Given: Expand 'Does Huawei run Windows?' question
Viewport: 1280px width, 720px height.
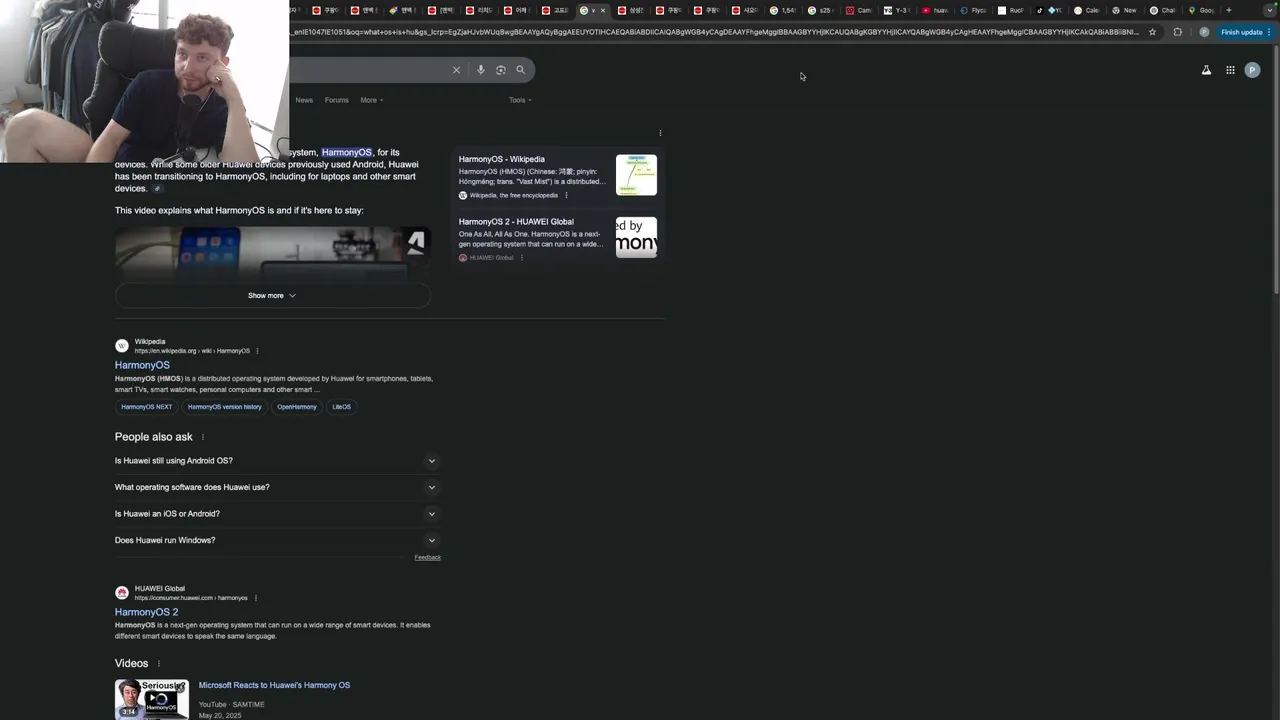Looking at the screenshot, I should point(276,540).
